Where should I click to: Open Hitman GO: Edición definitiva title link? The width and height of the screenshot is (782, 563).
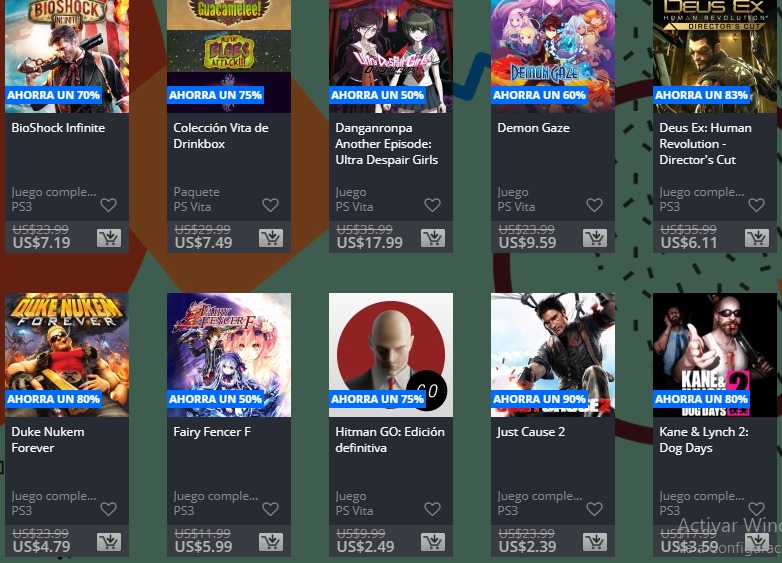click(x=390, y=440)
